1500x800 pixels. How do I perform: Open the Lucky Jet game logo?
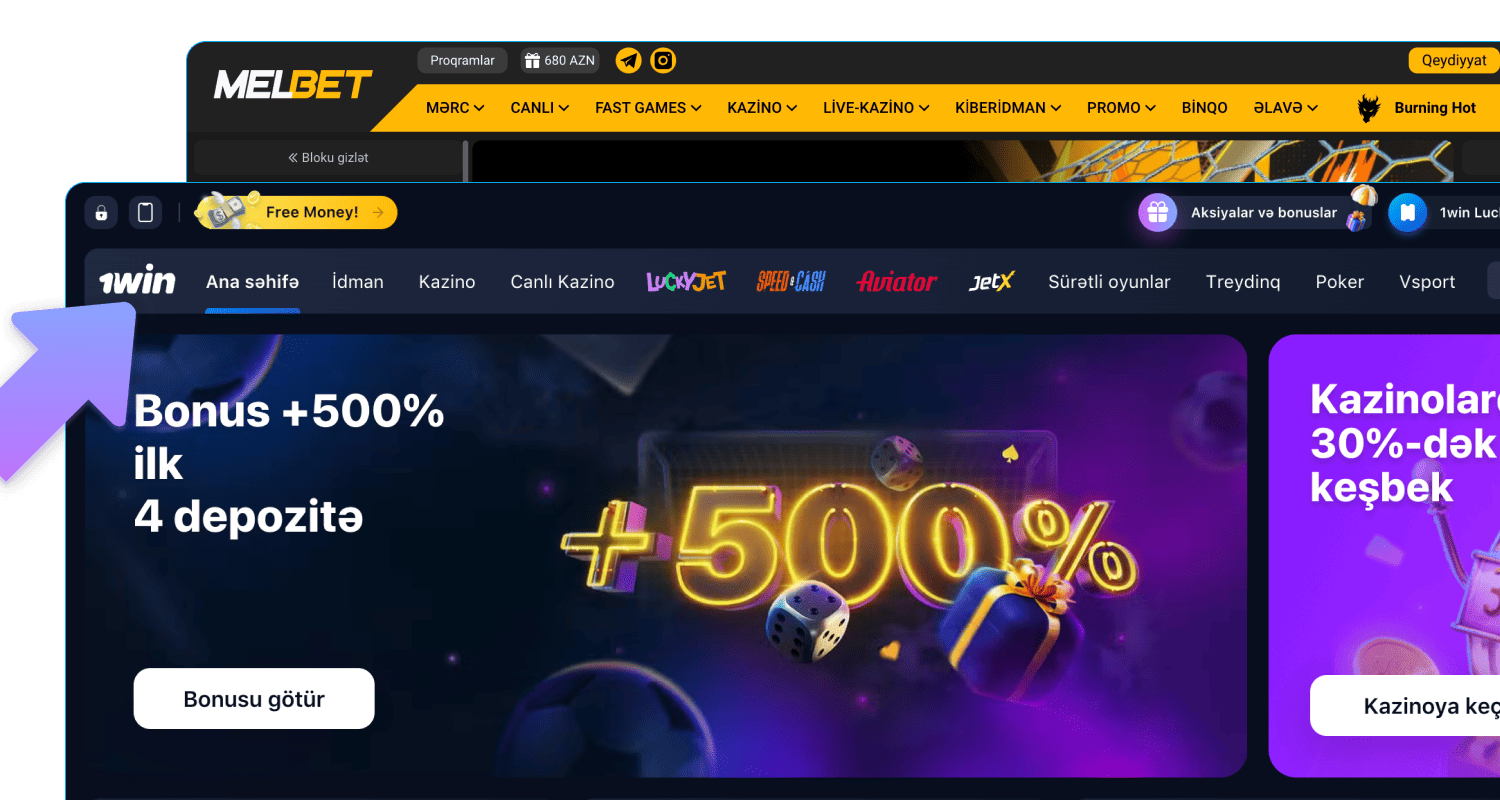pyautogui.click(x=686, y=282)
